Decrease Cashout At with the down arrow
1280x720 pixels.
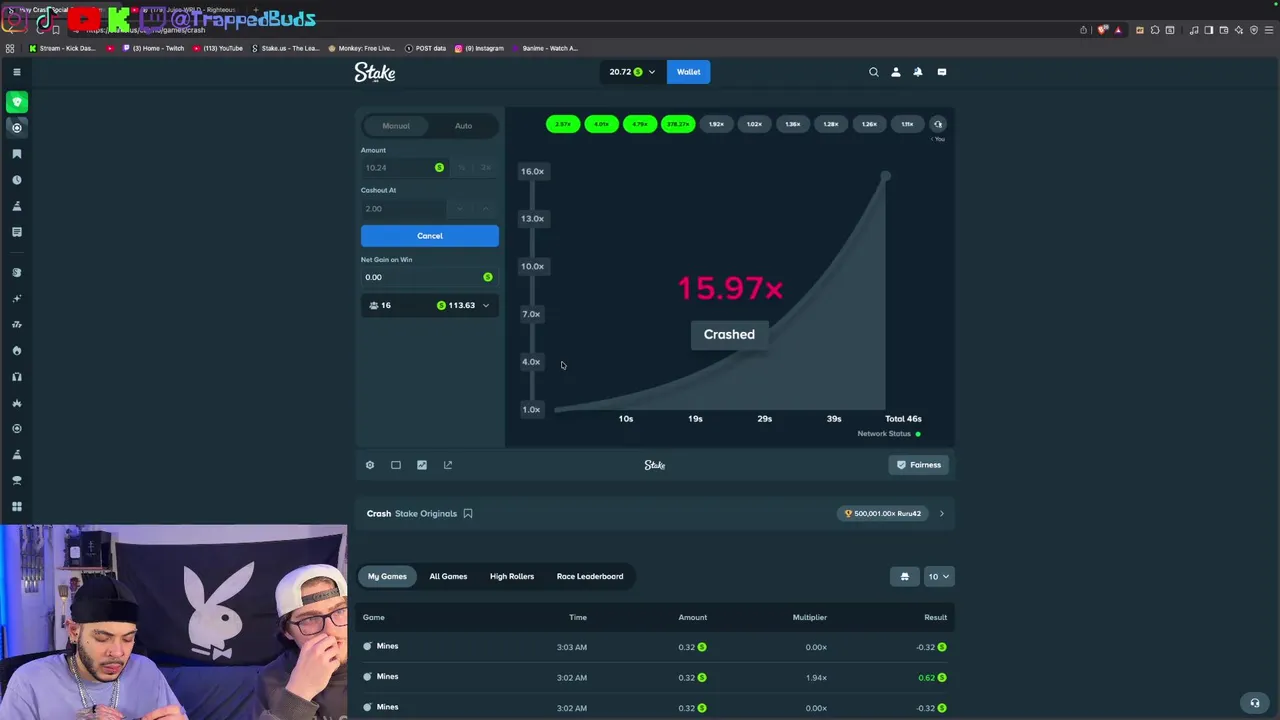tap(460, 209)
